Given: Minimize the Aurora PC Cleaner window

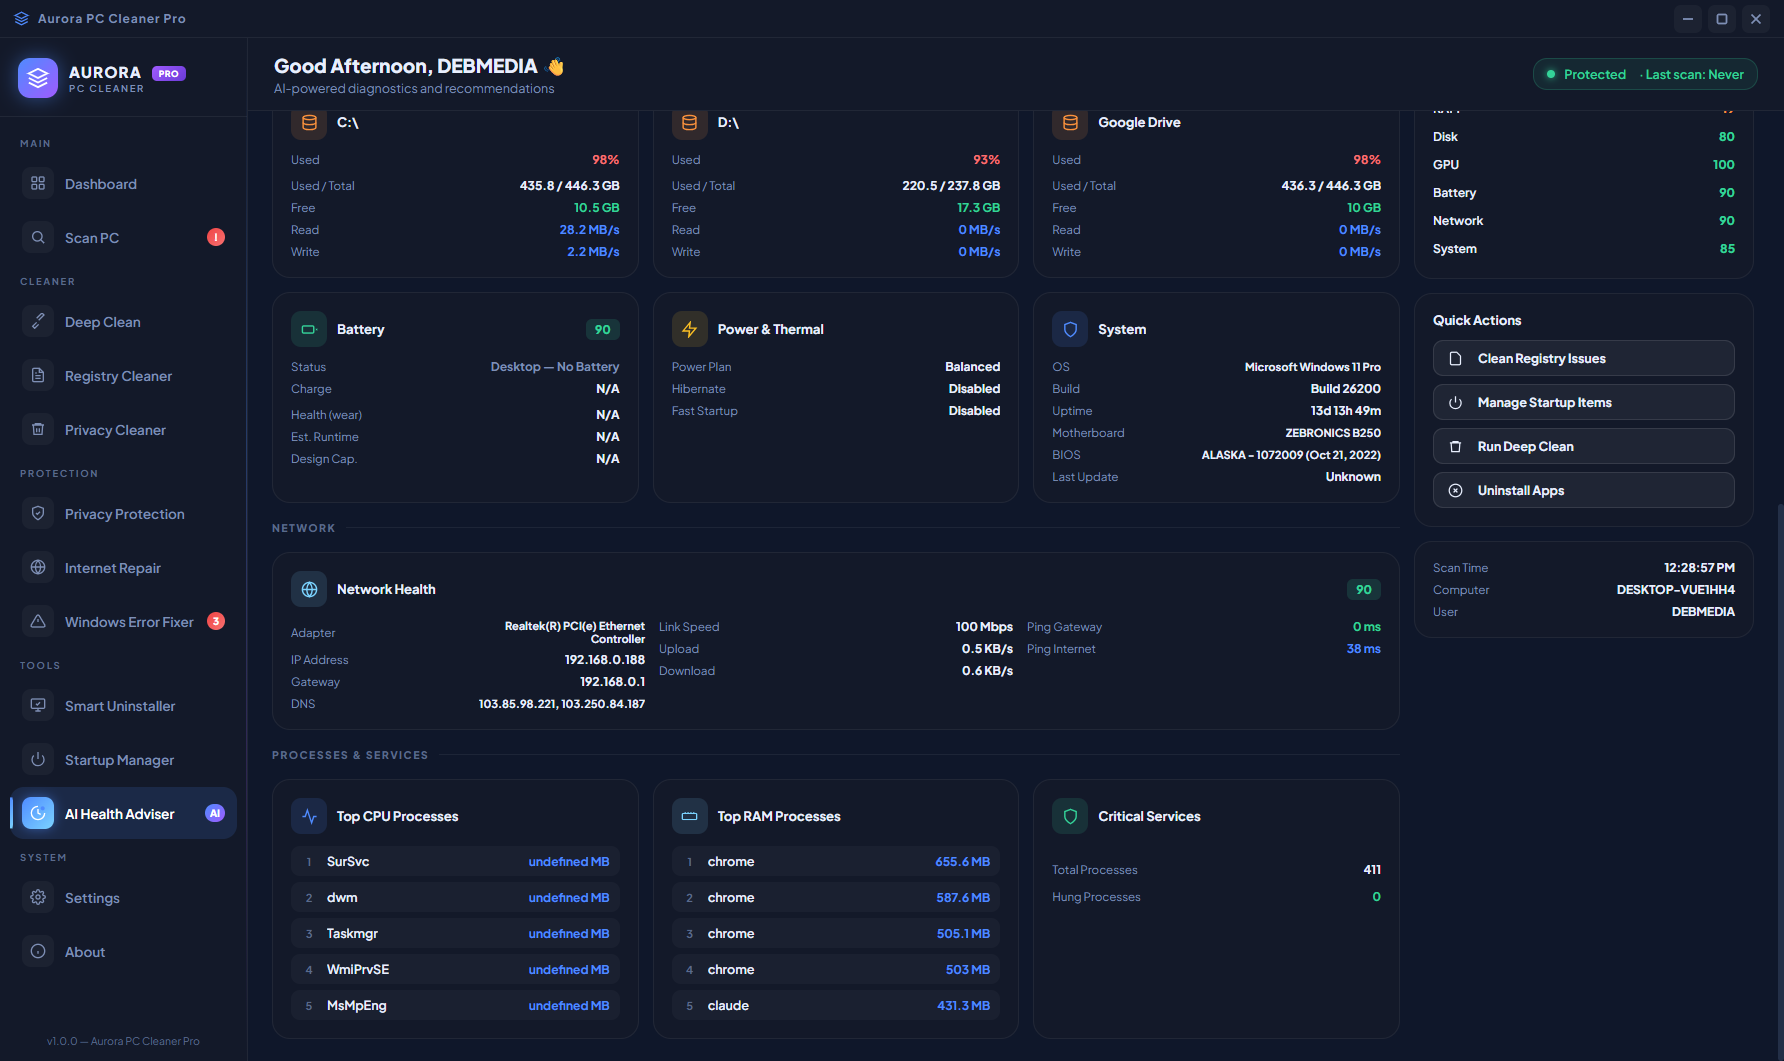Looking at the screenshot, I should (1688, 19).
